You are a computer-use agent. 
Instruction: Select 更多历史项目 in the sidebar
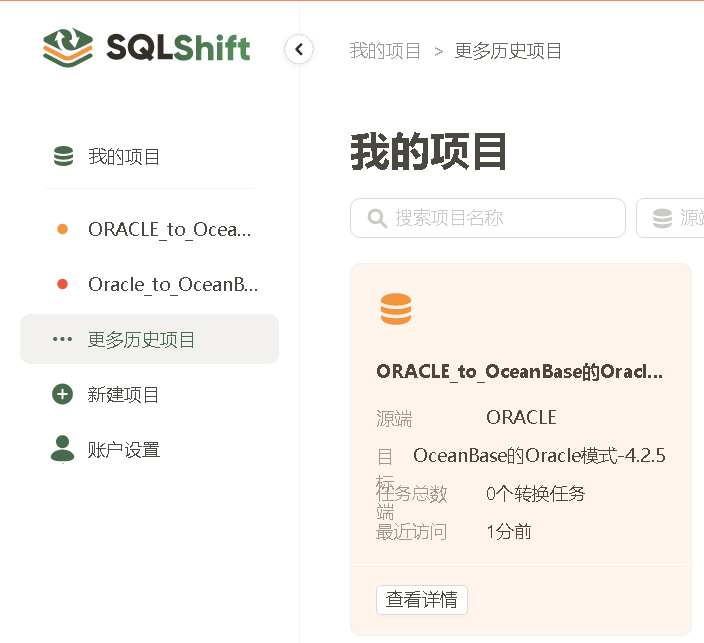tap(150, 339)
